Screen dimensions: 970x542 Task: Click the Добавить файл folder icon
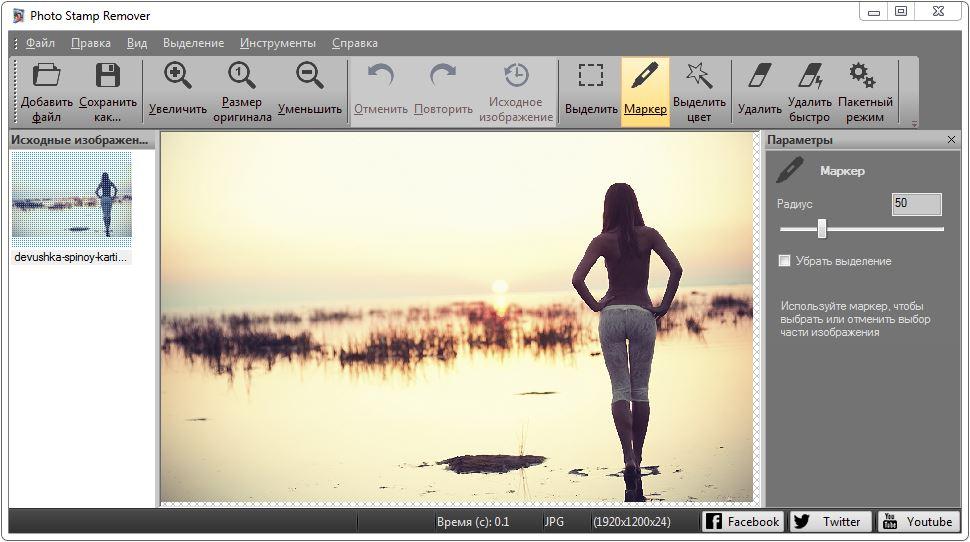[x=46, y=75]
